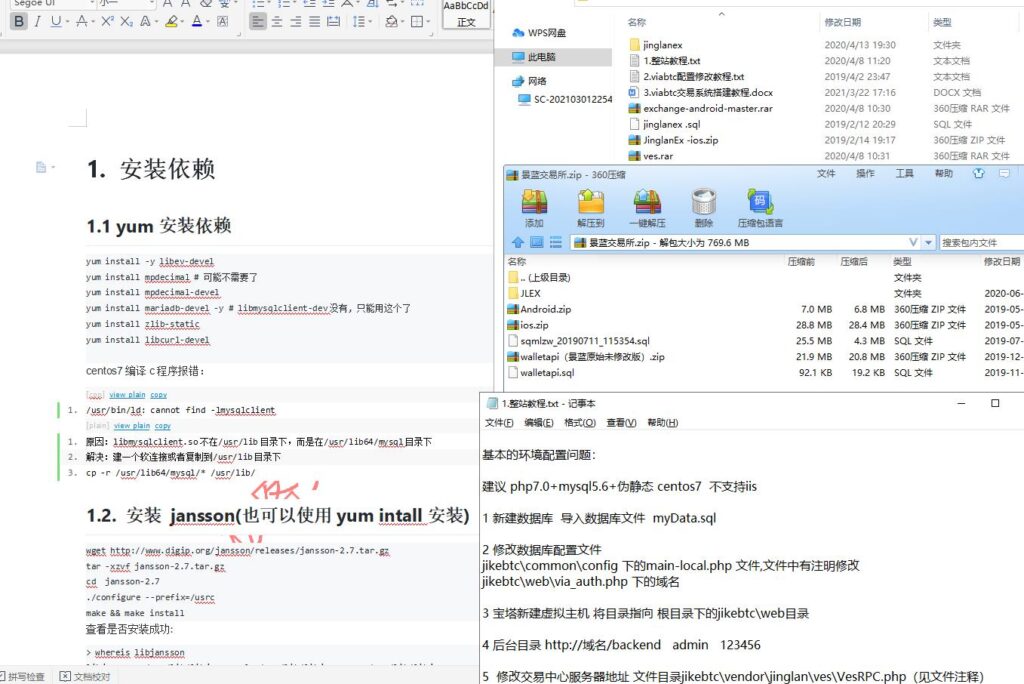Click the 一键解压 one-click extract icon
The width and height of the screenshot is (1024, 684).
647,205
